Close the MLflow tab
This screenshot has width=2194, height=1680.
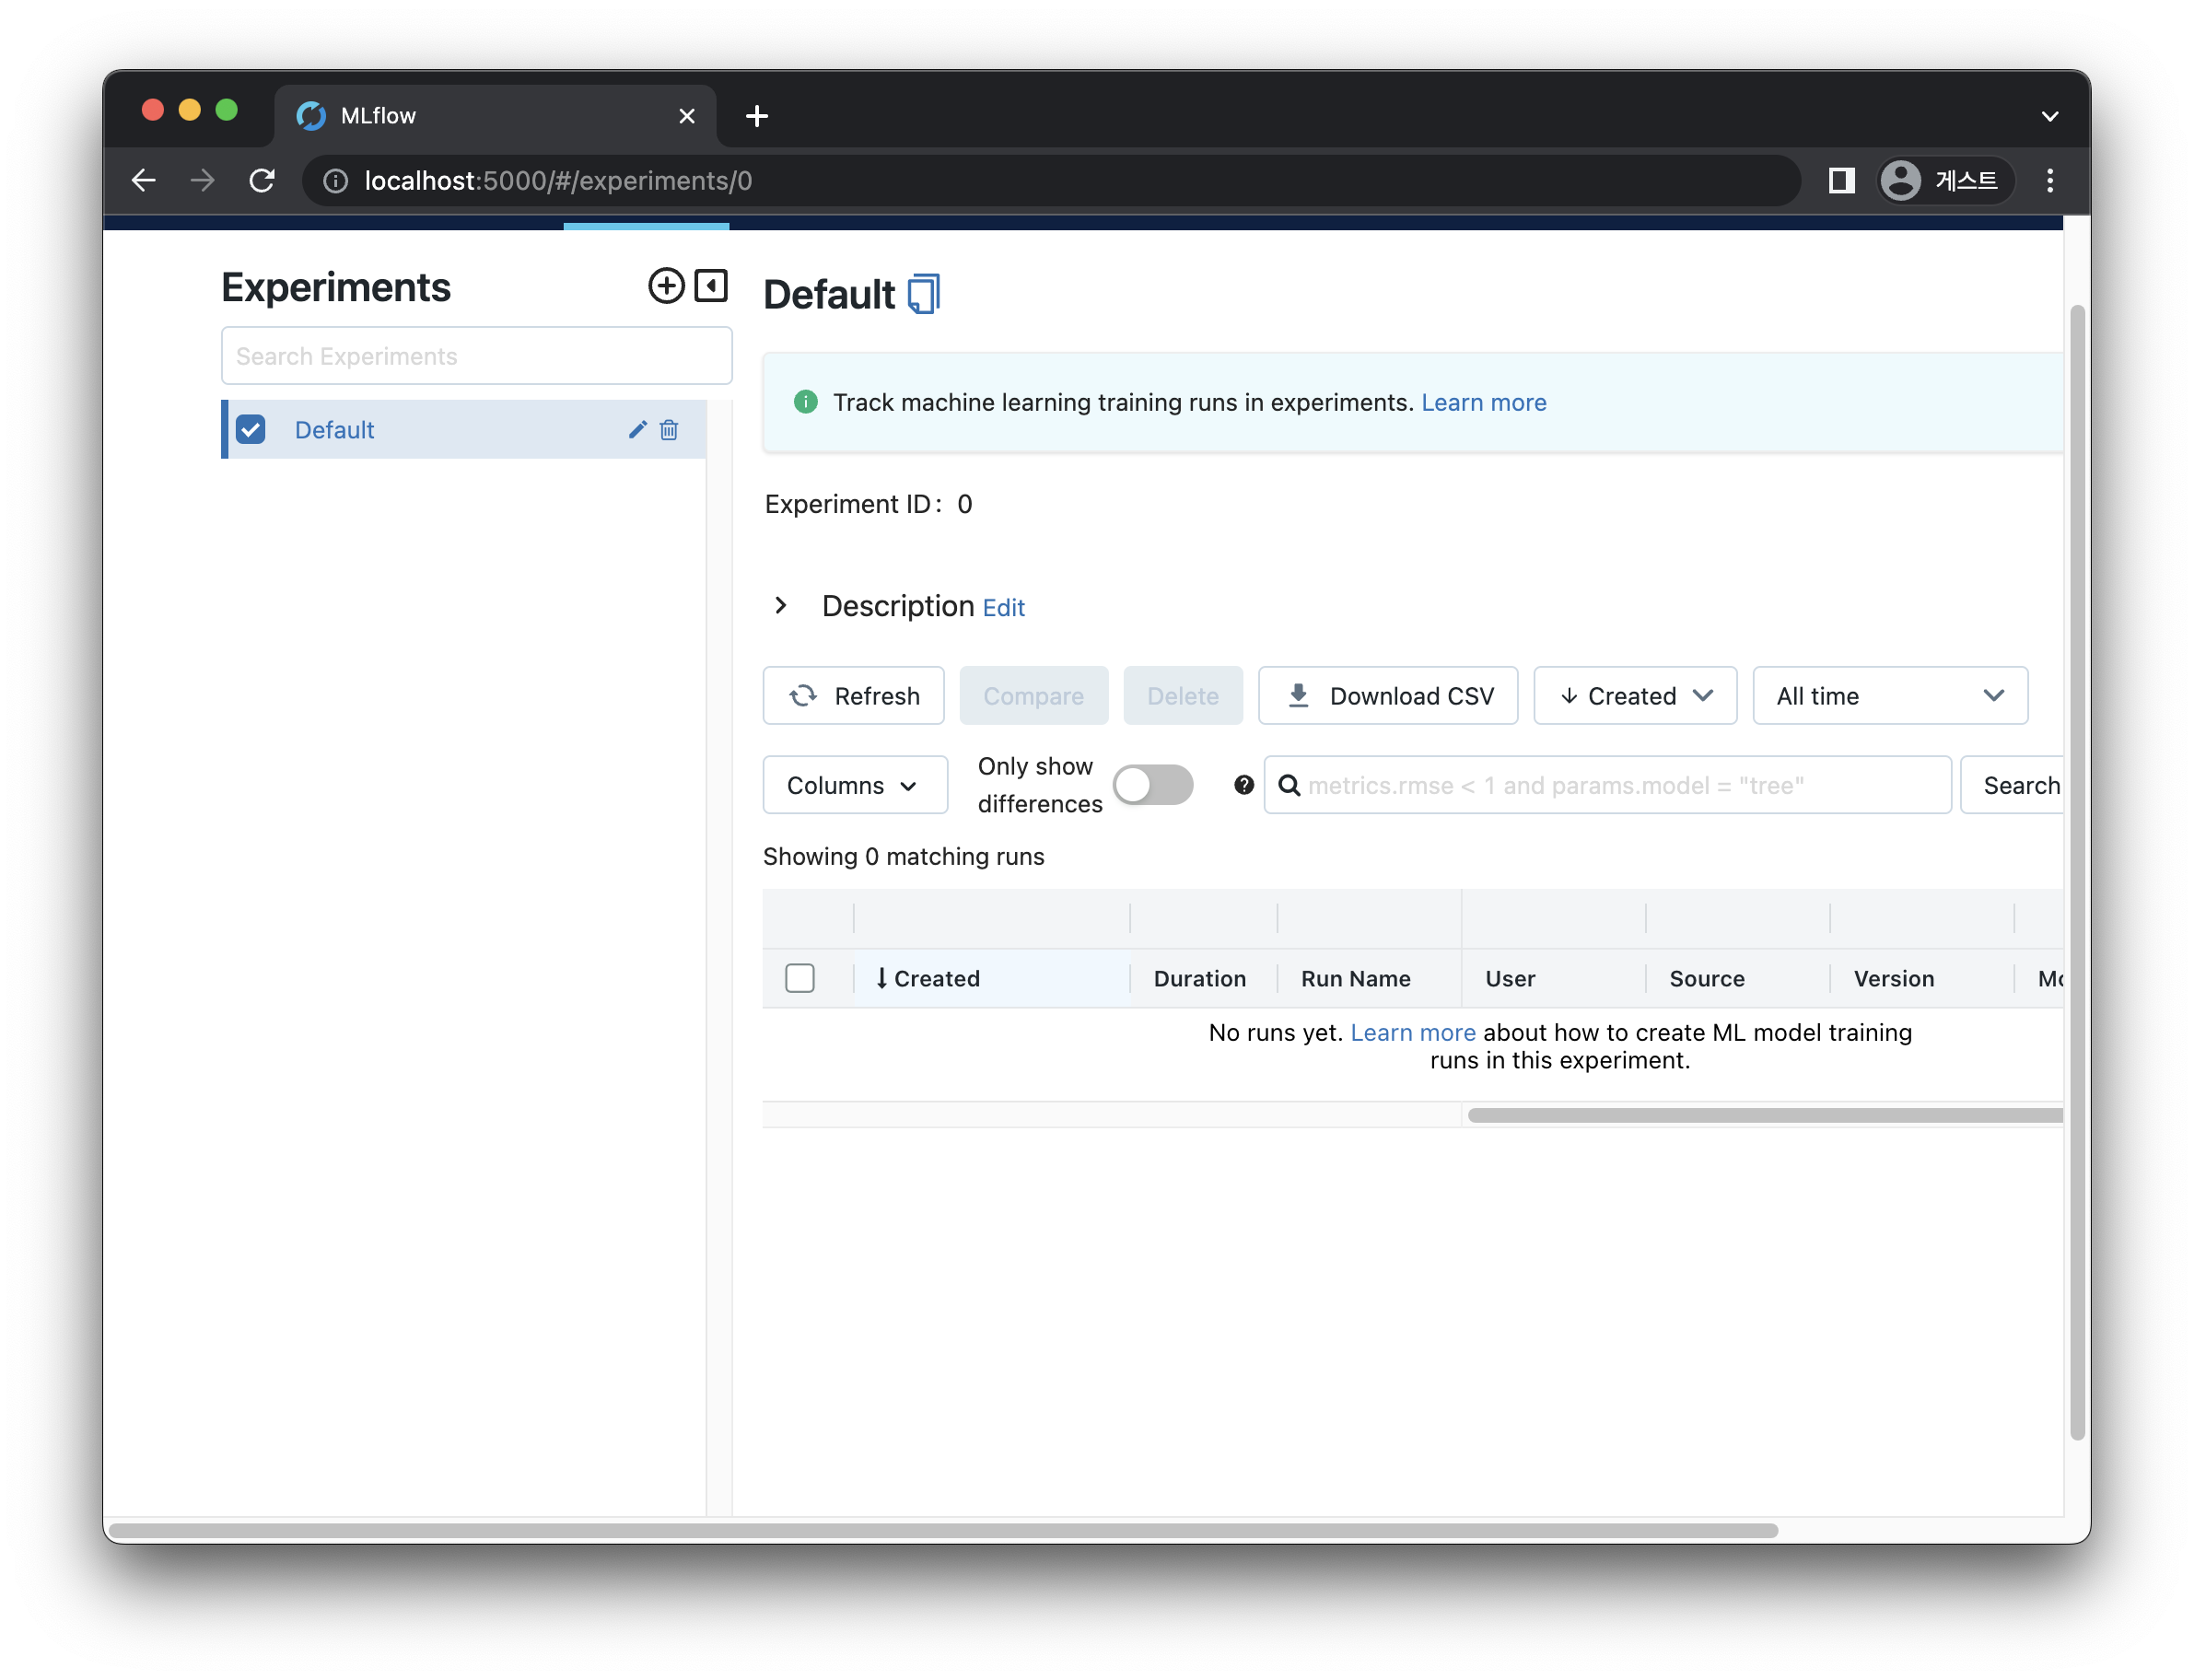[x=687, y=116]
